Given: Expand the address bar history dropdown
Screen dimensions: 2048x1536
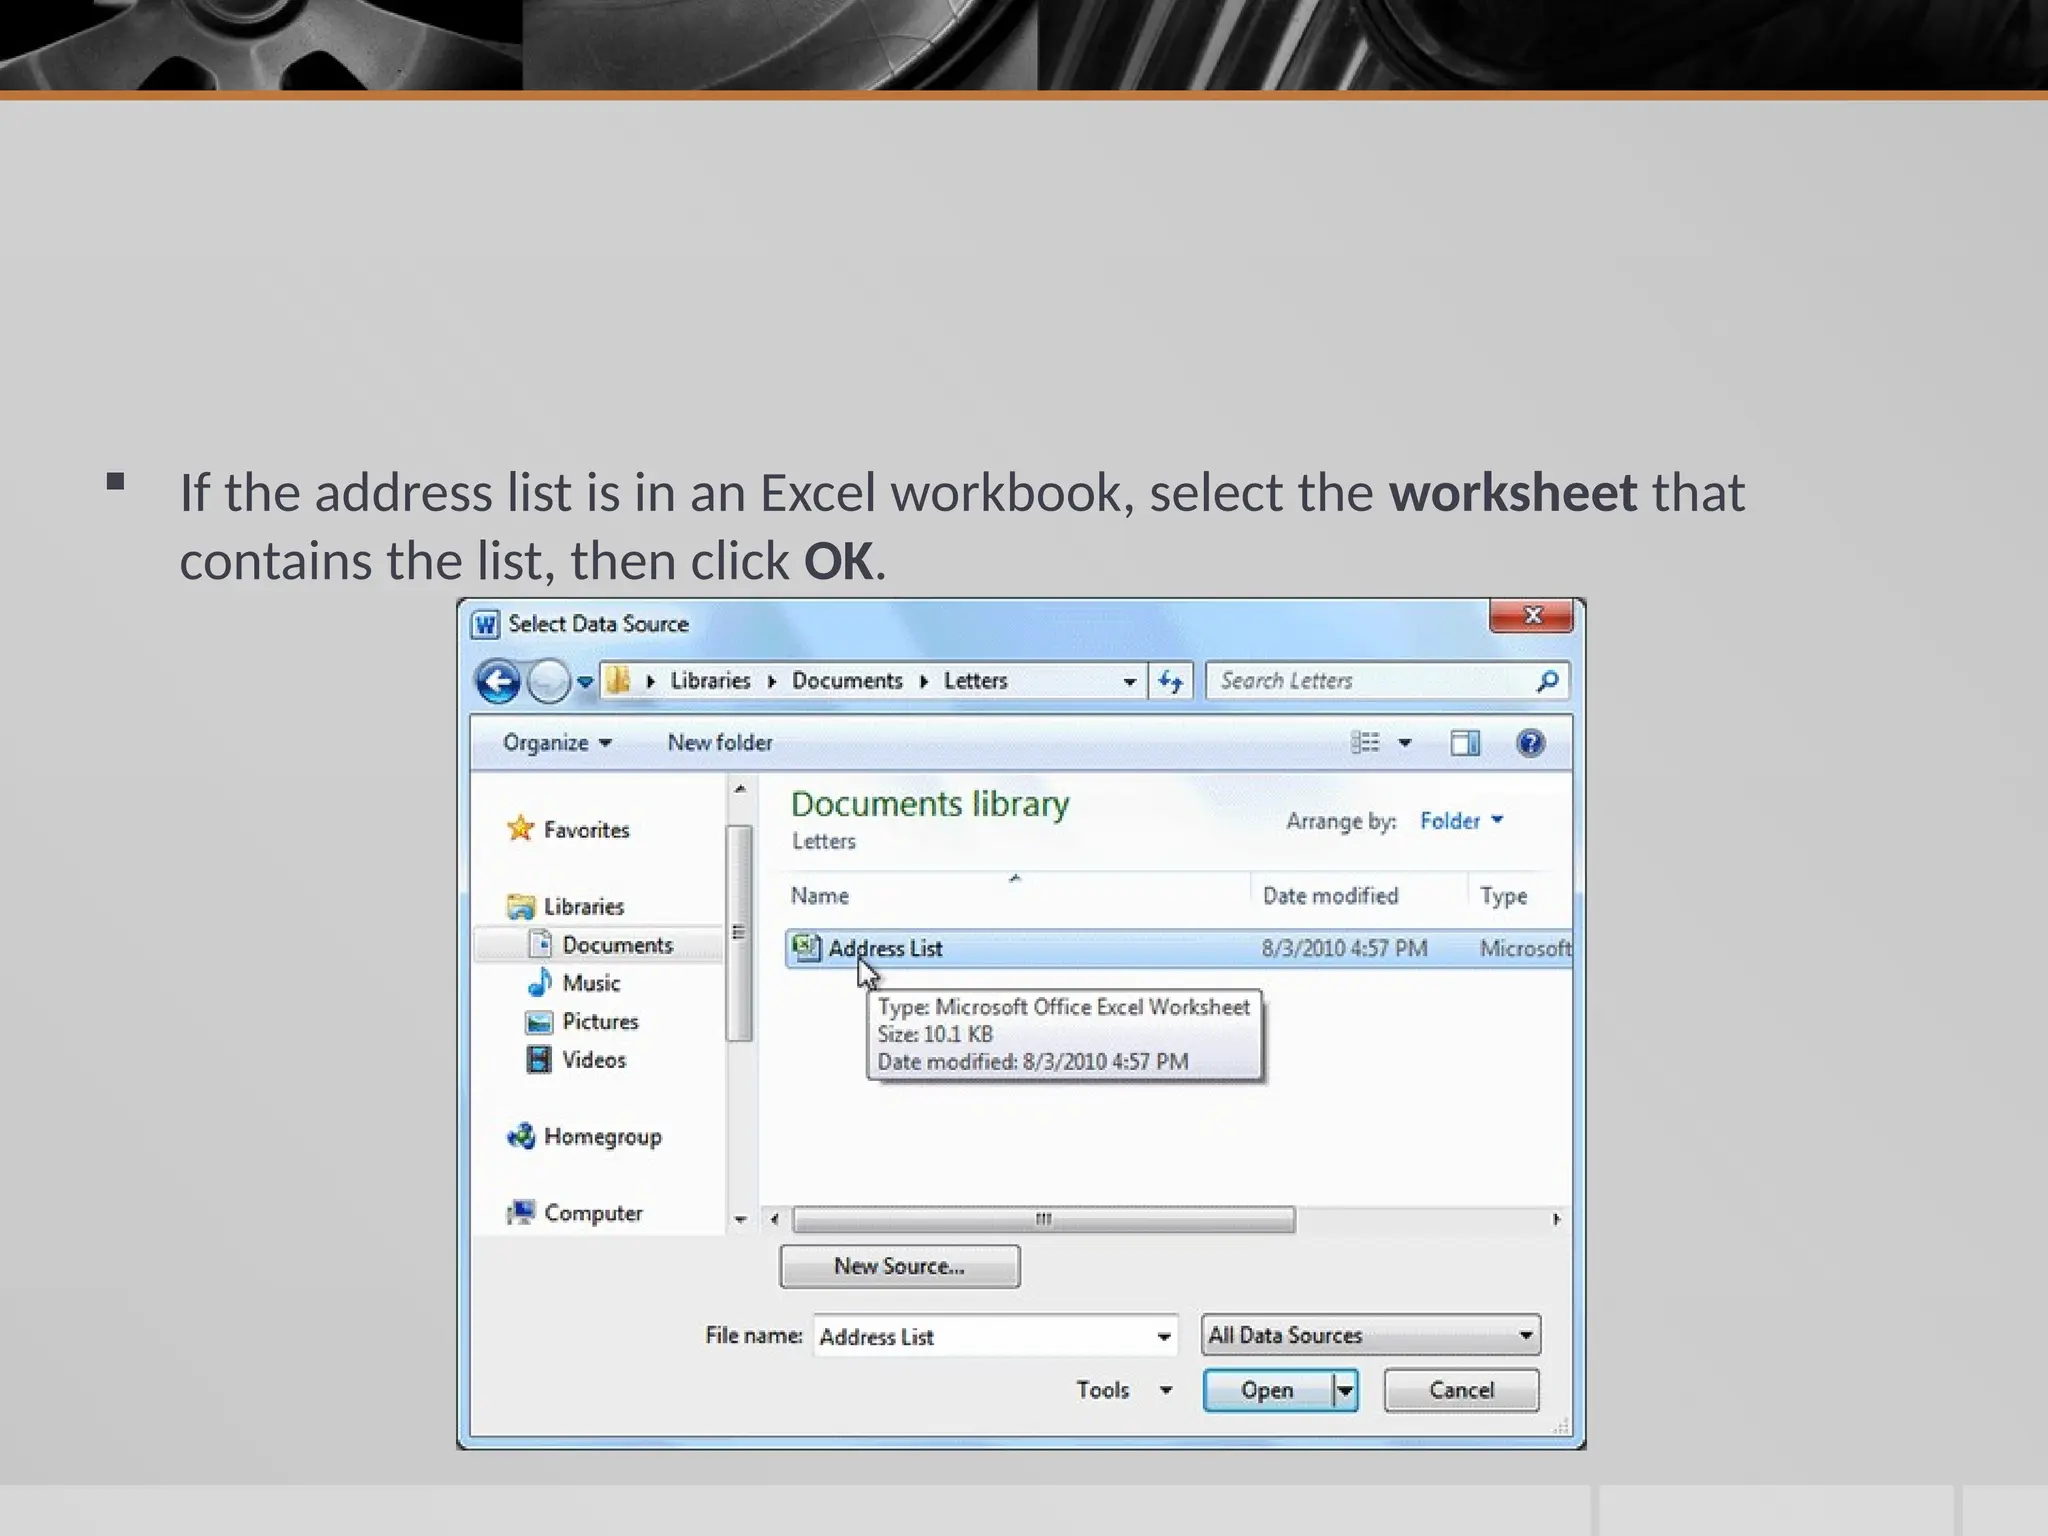Looking at the screenshot, I should [1129, 682].
